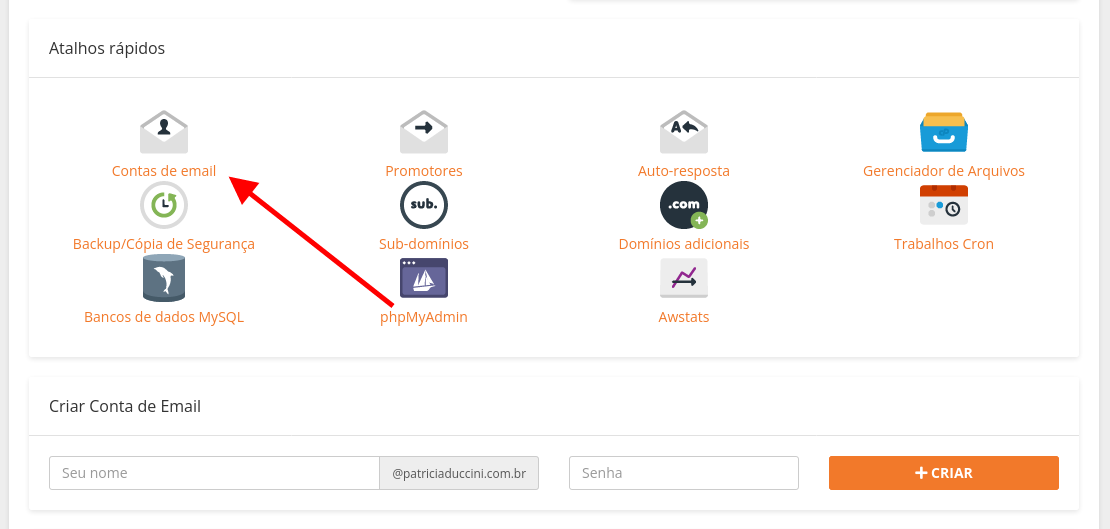
Task: Click the Promotores envelope arrow icon
Action: pos(424,132)
